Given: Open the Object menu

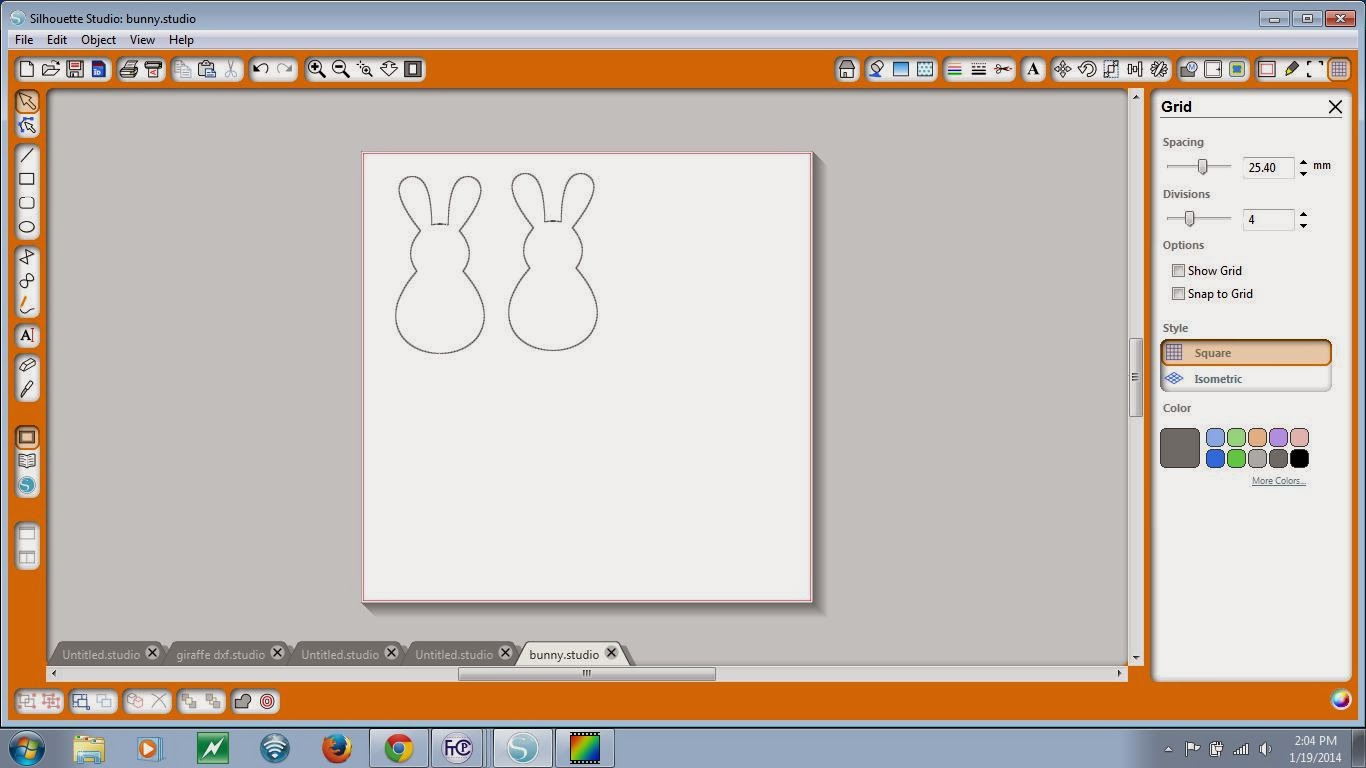Looking at the screenshot, I should 98,40.
